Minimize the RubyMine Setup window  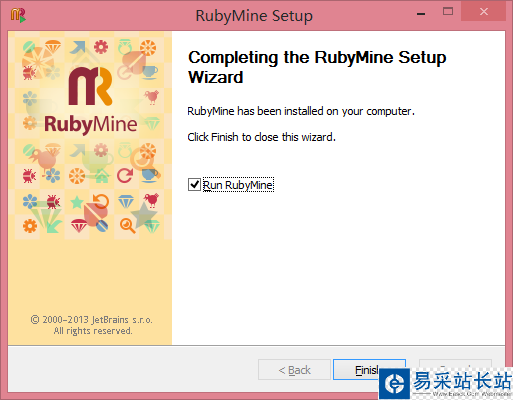421,14
